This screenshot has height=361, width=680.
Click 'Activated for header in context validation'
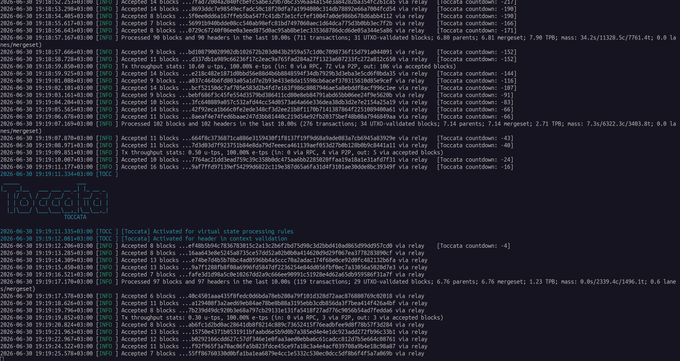[220, 239]
